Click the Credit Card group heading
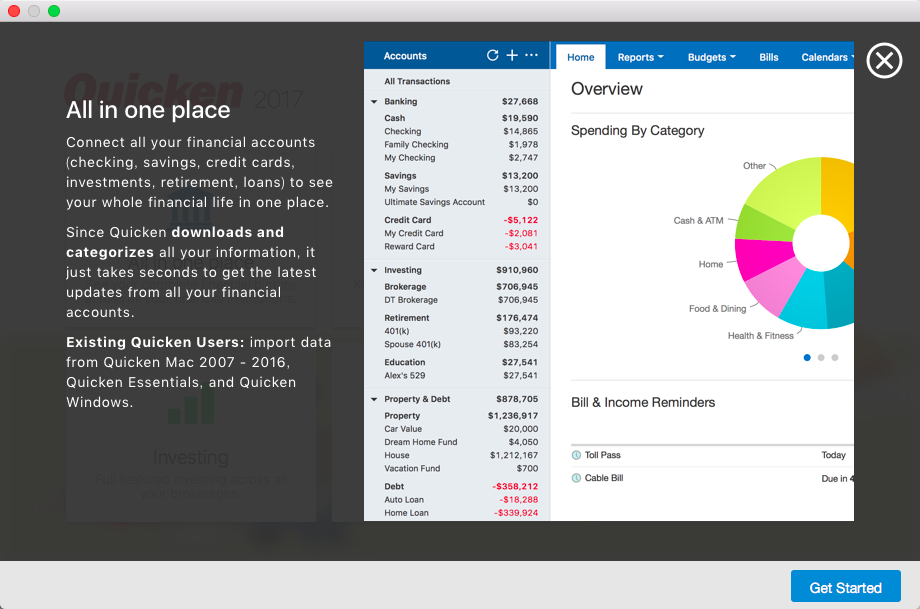This screenshot has height=609, width=920. point(408,220)
